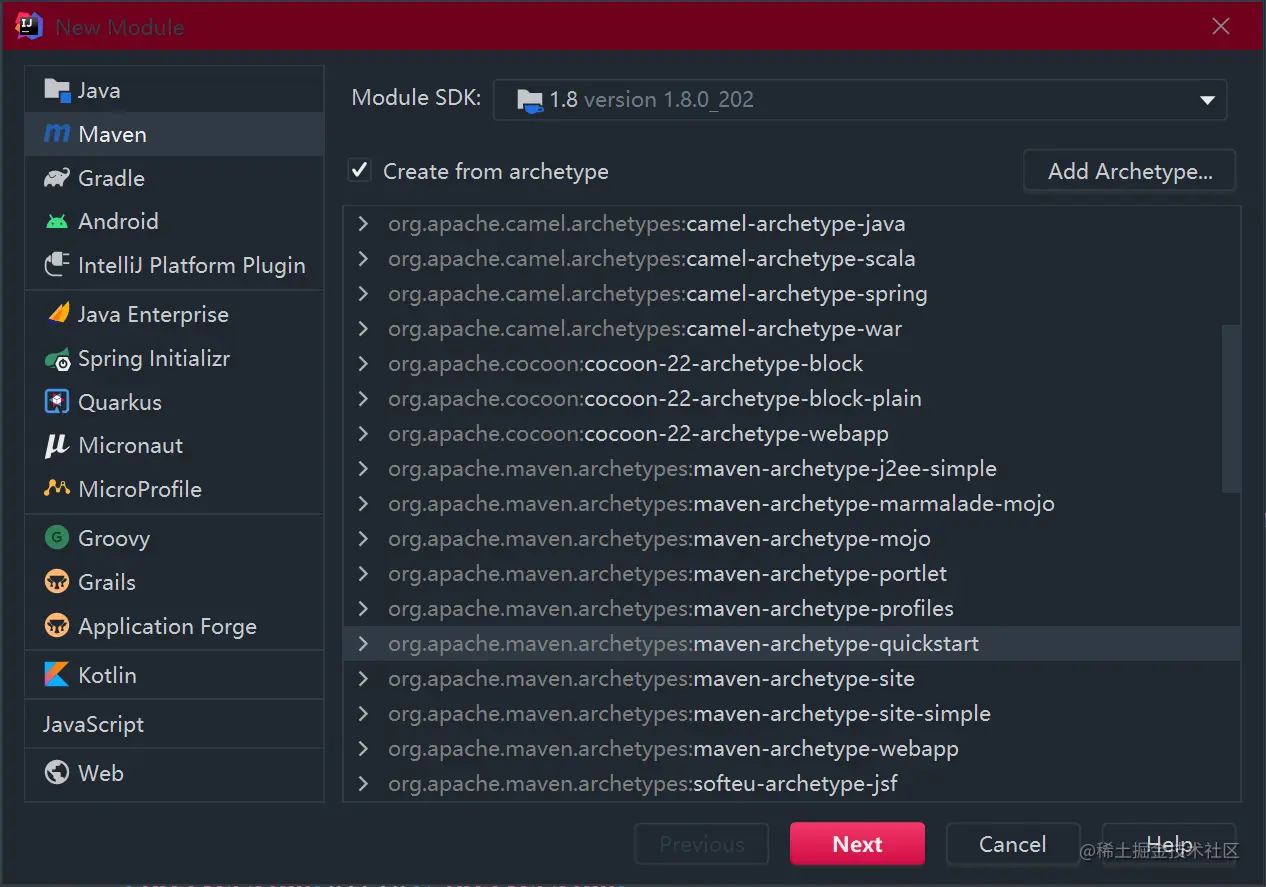Click the archetype list vertical scrollbar
This screenshot has width=1266, height=887.
1232,408
